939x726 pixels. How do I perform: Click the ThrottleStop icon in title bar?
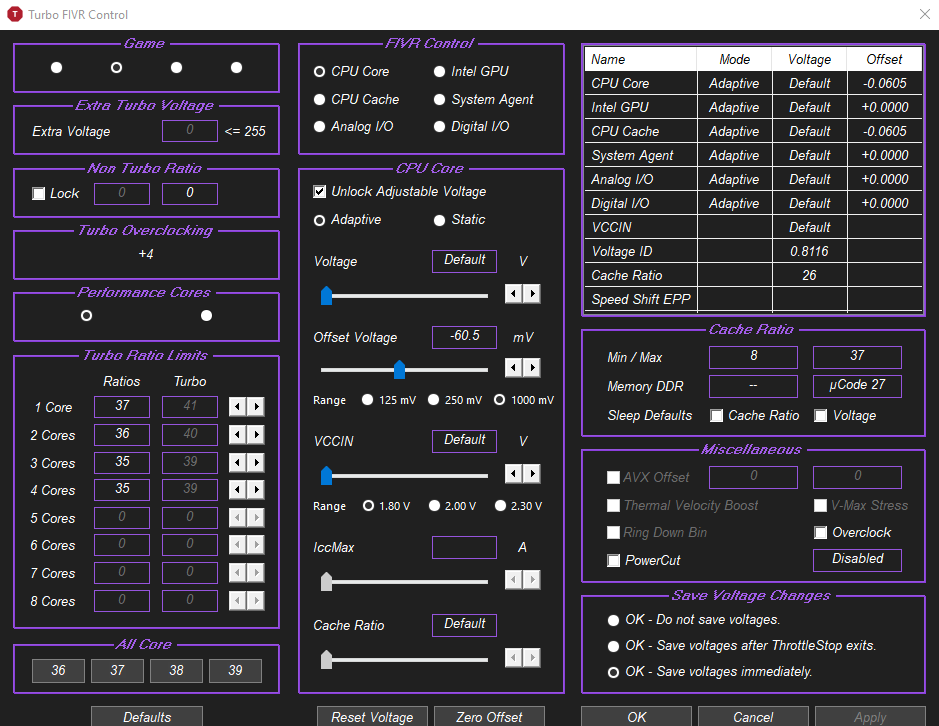[14, 14]
